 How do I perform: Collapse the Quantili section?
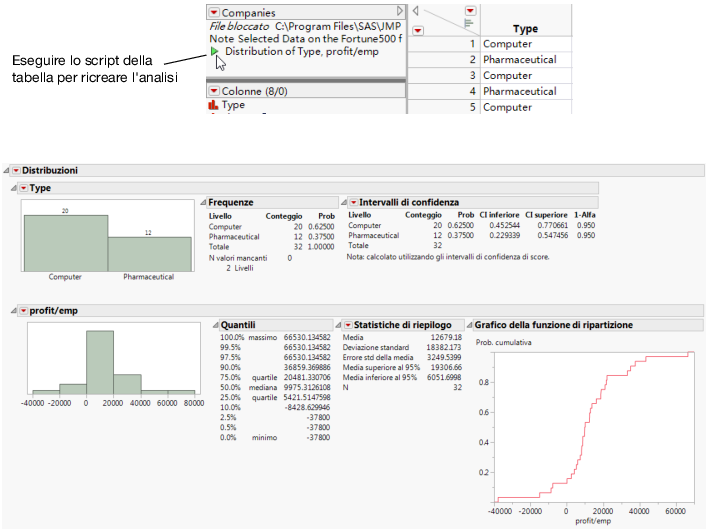click(x=212, y=326)
